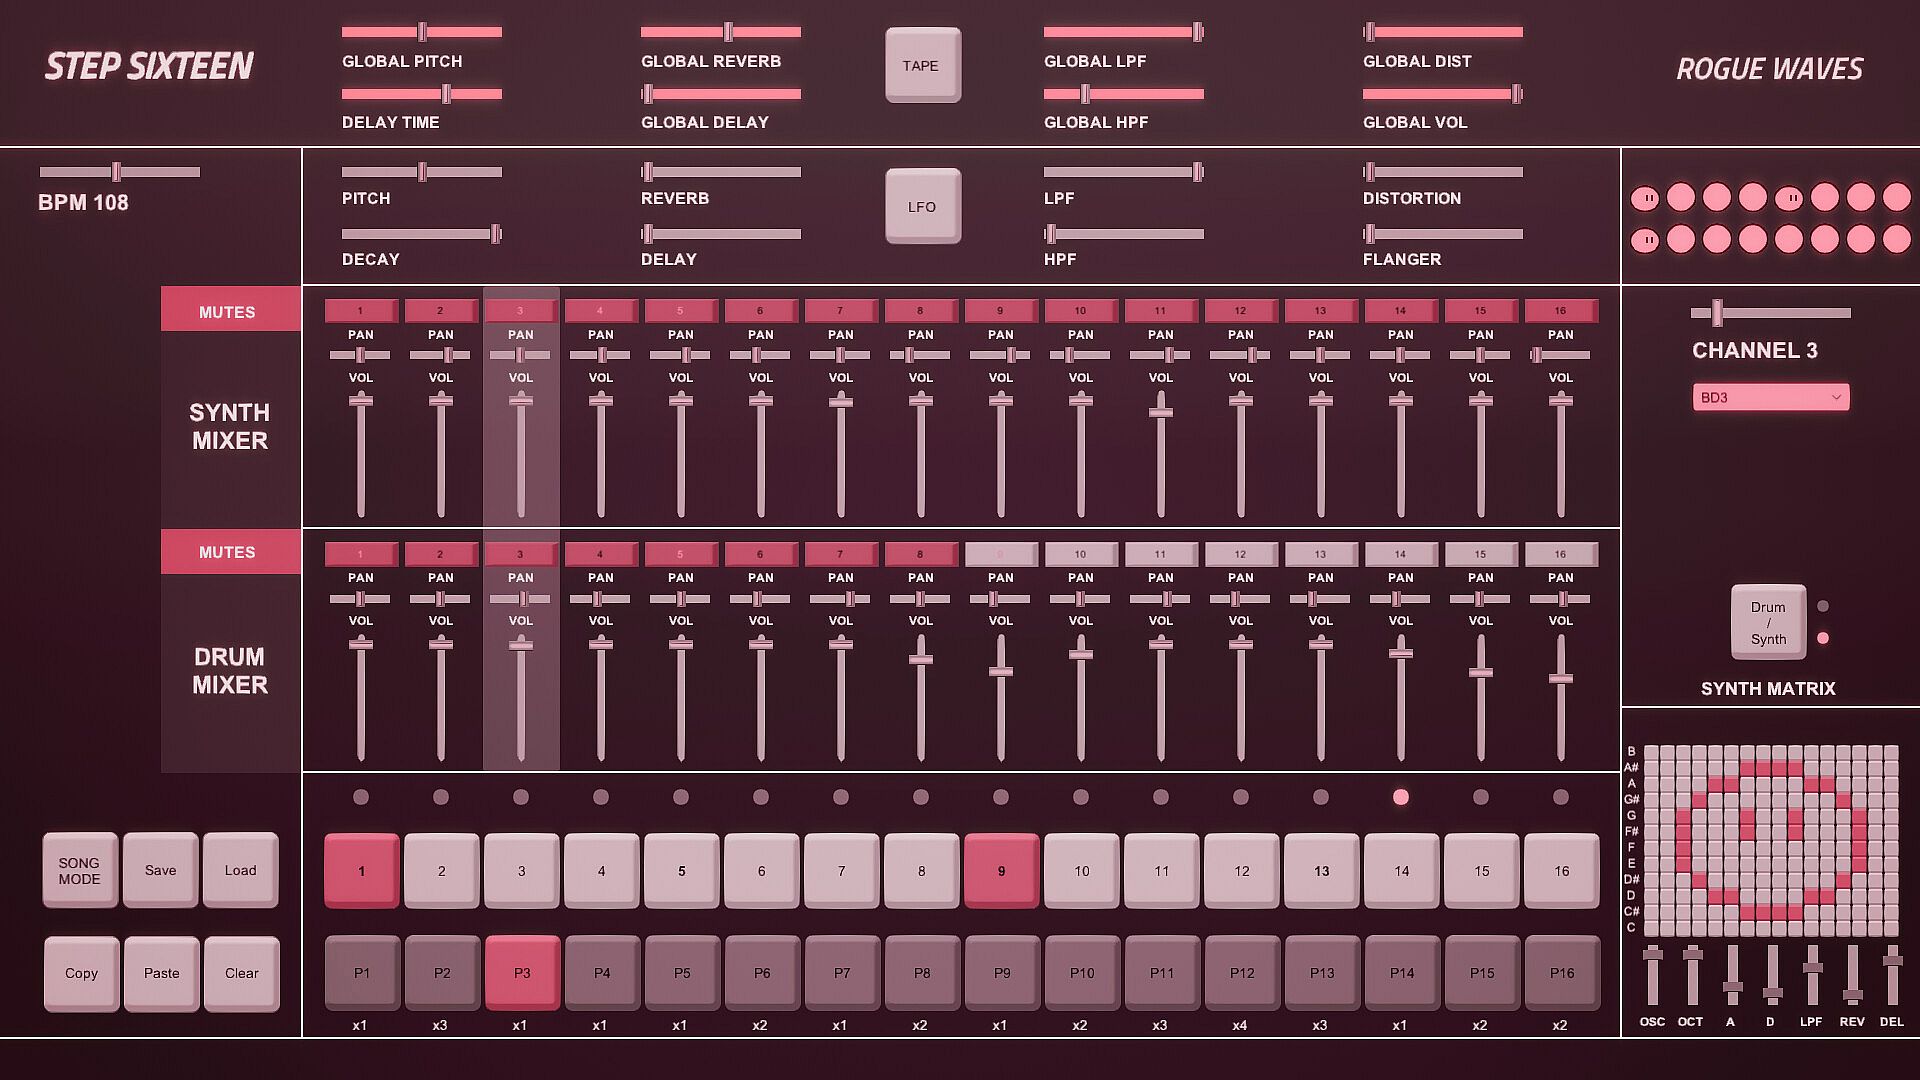This screenshot has width=1920, height=1080.
Task: Click the SONG MODE button
Action: tap(80, 870)
